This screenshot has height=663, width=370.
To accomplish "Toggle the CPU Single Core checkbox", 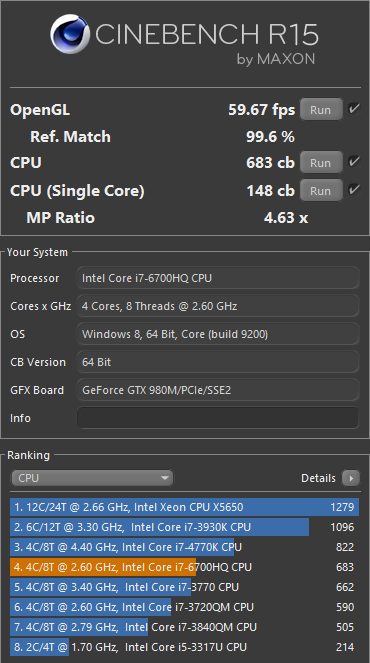I will (x=354, y=190).
